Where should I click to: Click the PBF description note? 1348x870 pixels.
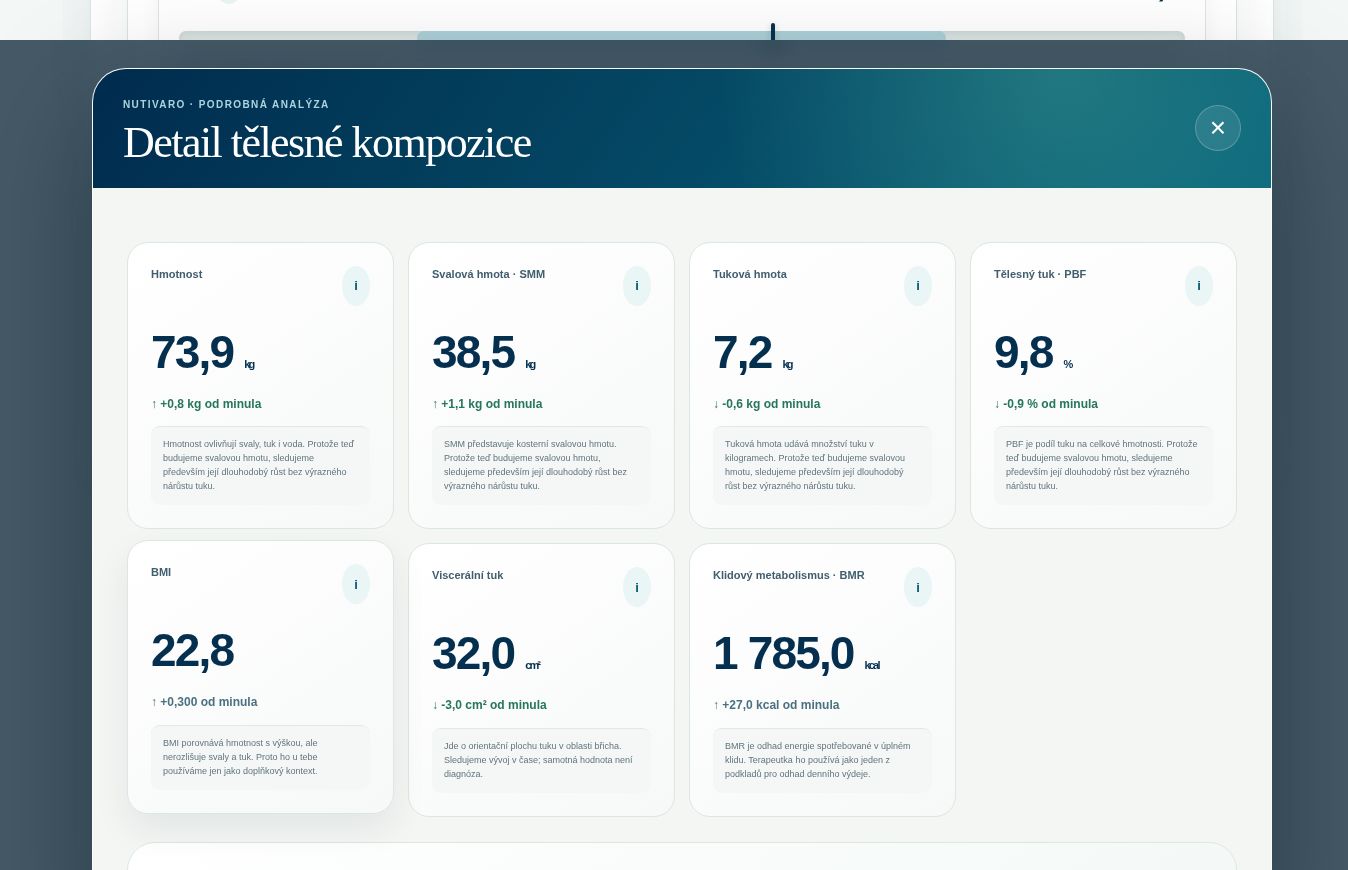pos(1103,465)
